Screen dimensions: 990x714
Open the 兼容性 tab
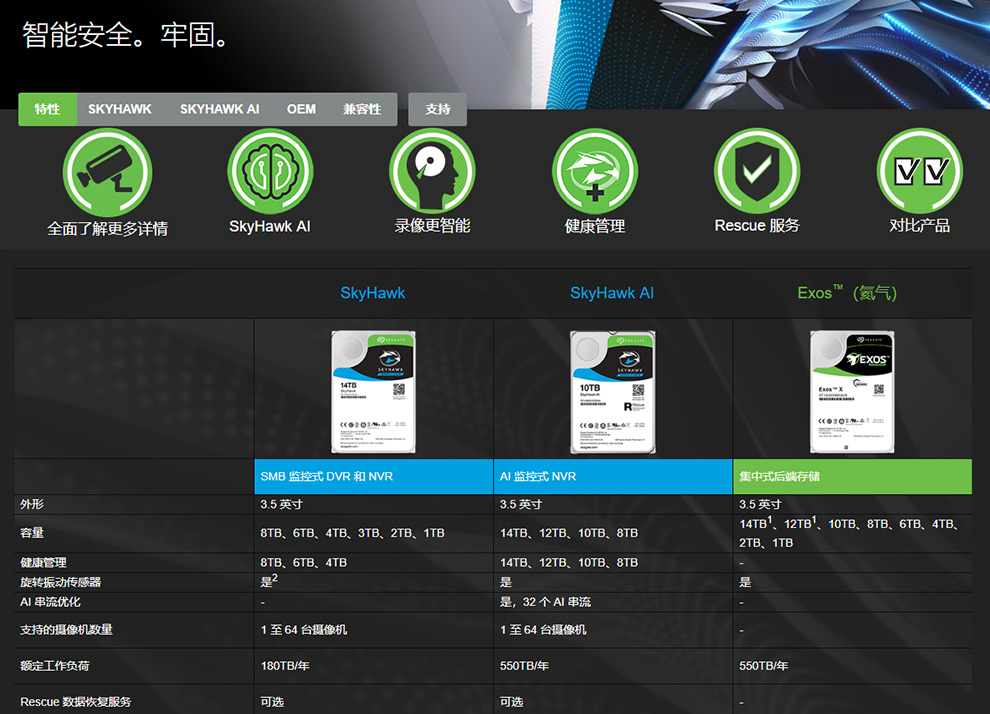pos(362,109)
